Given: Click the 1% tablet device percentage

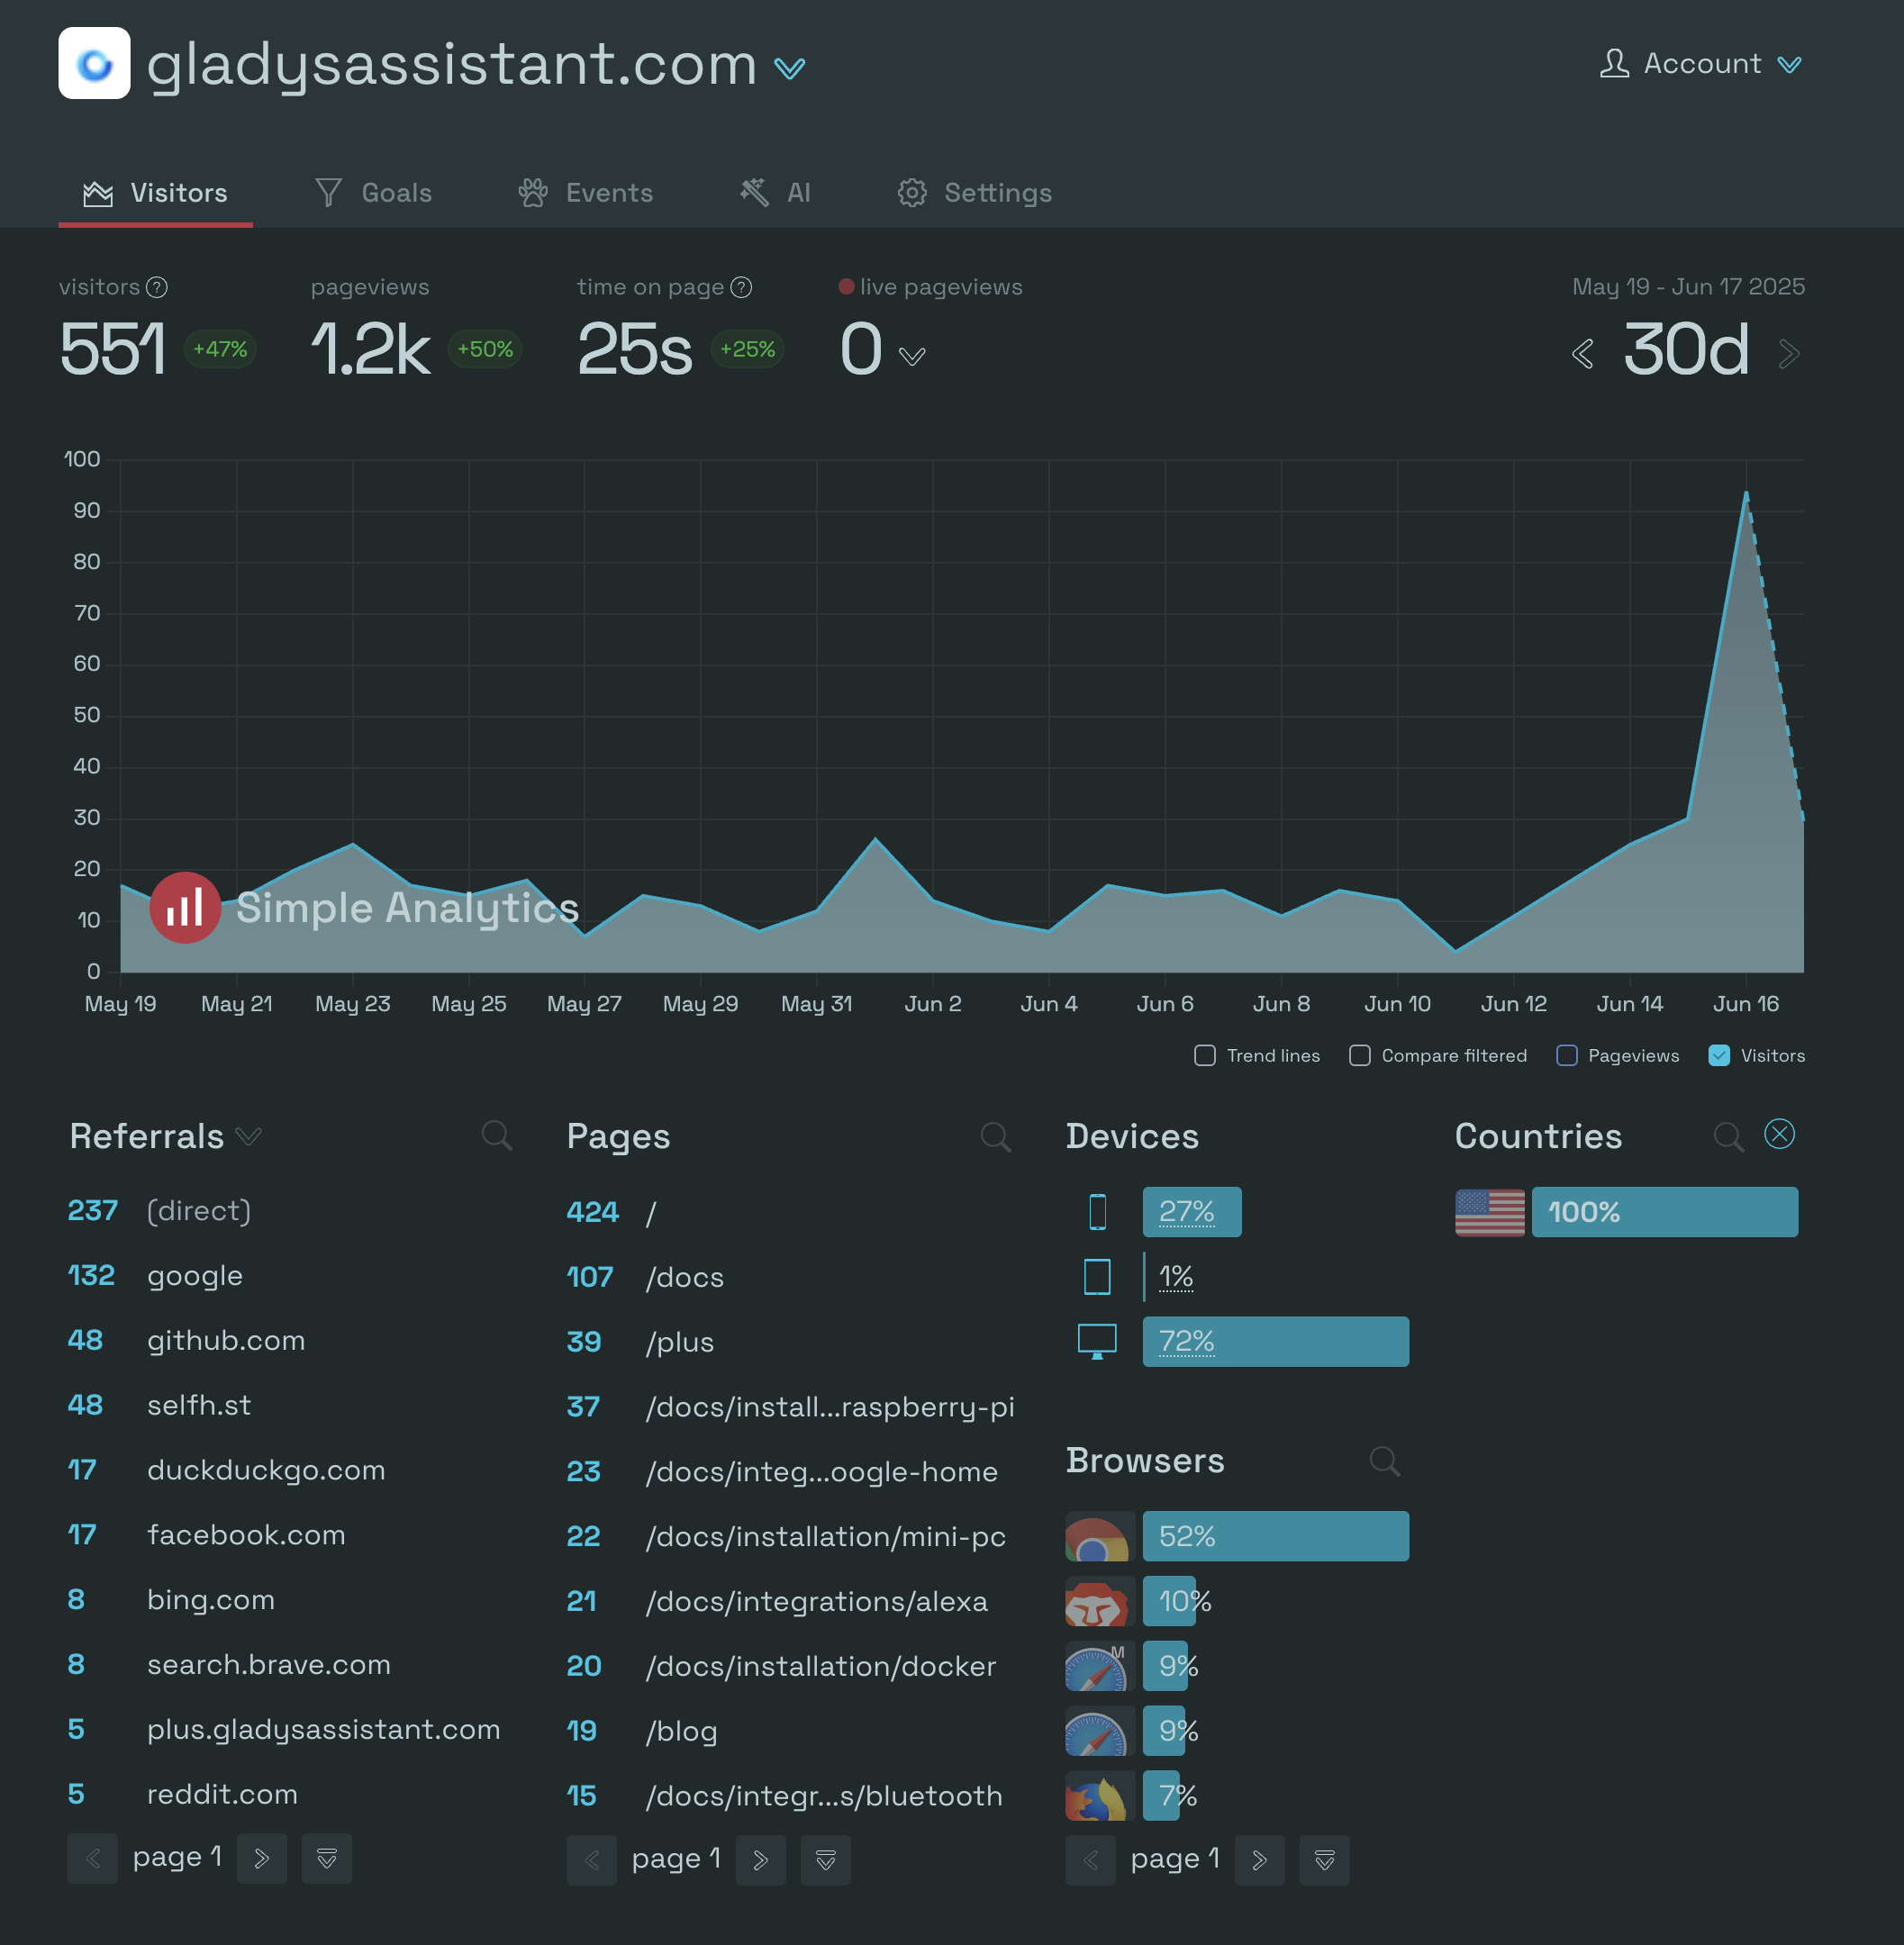Looking at the screenshot, I should coord(1176,1277).
